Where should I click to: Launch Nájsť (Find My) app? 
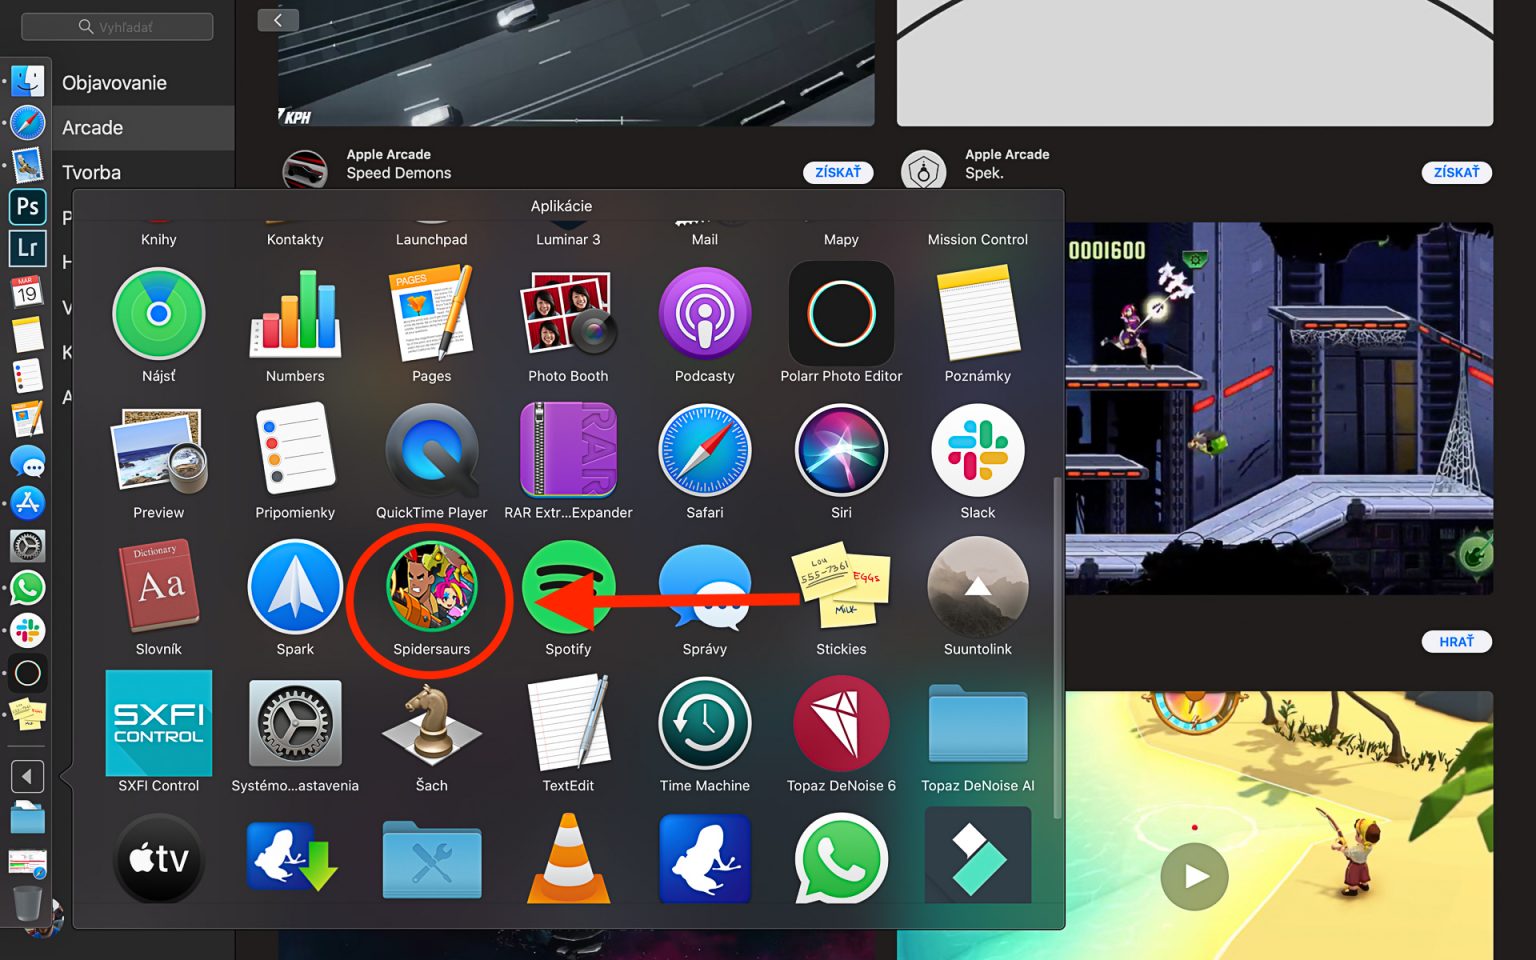point(159,314)
